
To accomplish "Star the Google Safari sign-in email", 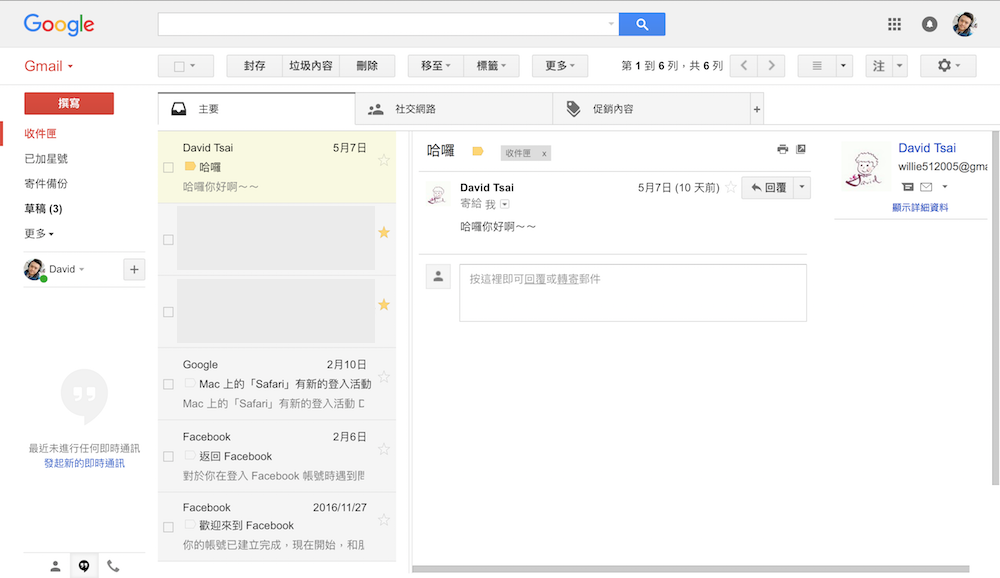I will [x=383, y=377].
